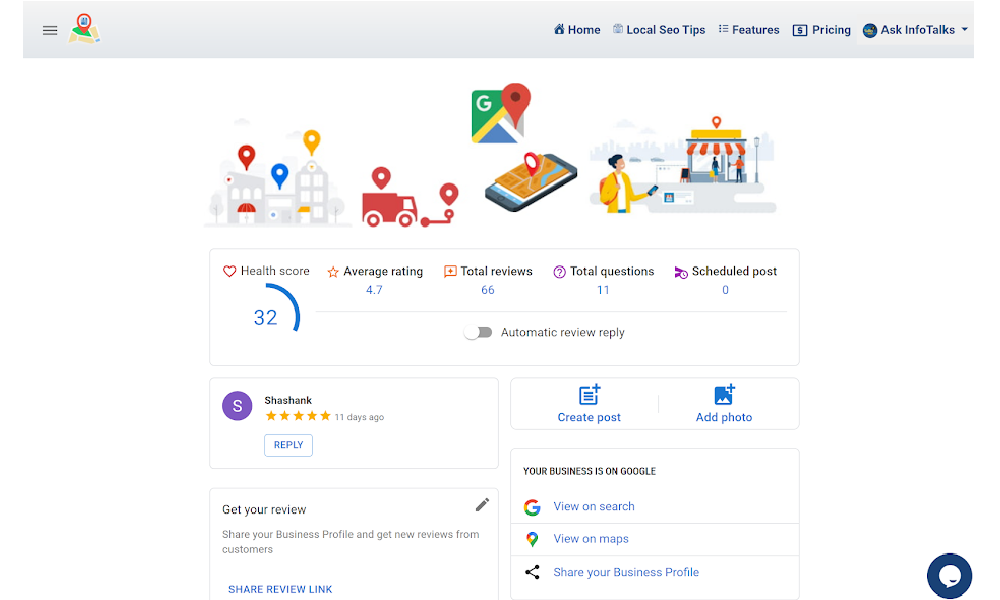Click the Google Maps pin icon
The width and height of the screenshot is (1000, 600).
532,539
